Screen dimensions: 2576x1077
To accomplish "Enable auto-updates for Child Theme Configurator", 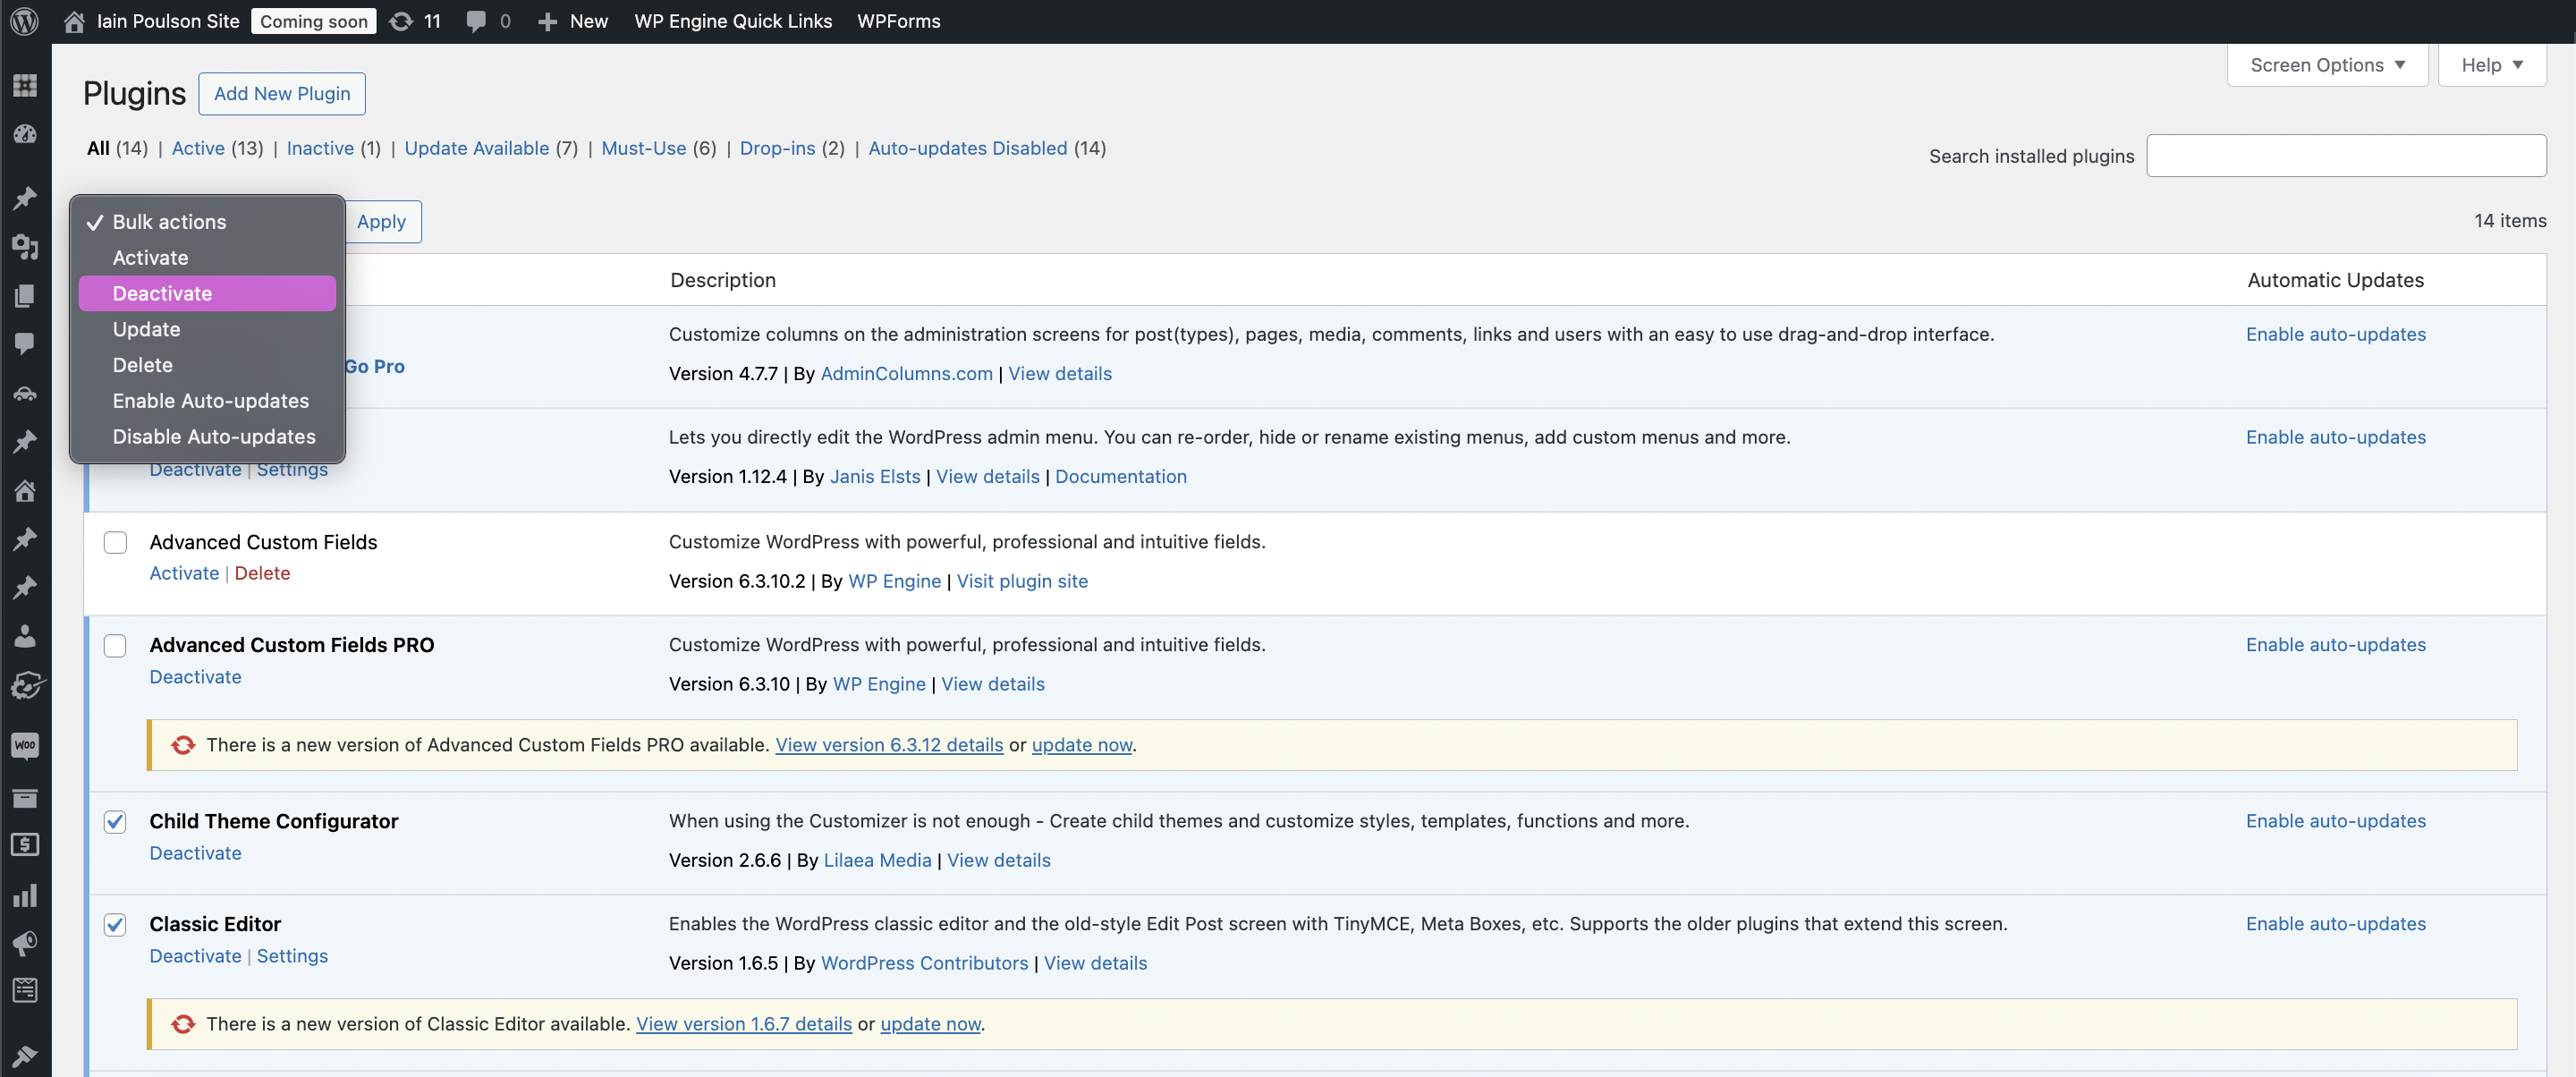I will [x=2335, y=821].
